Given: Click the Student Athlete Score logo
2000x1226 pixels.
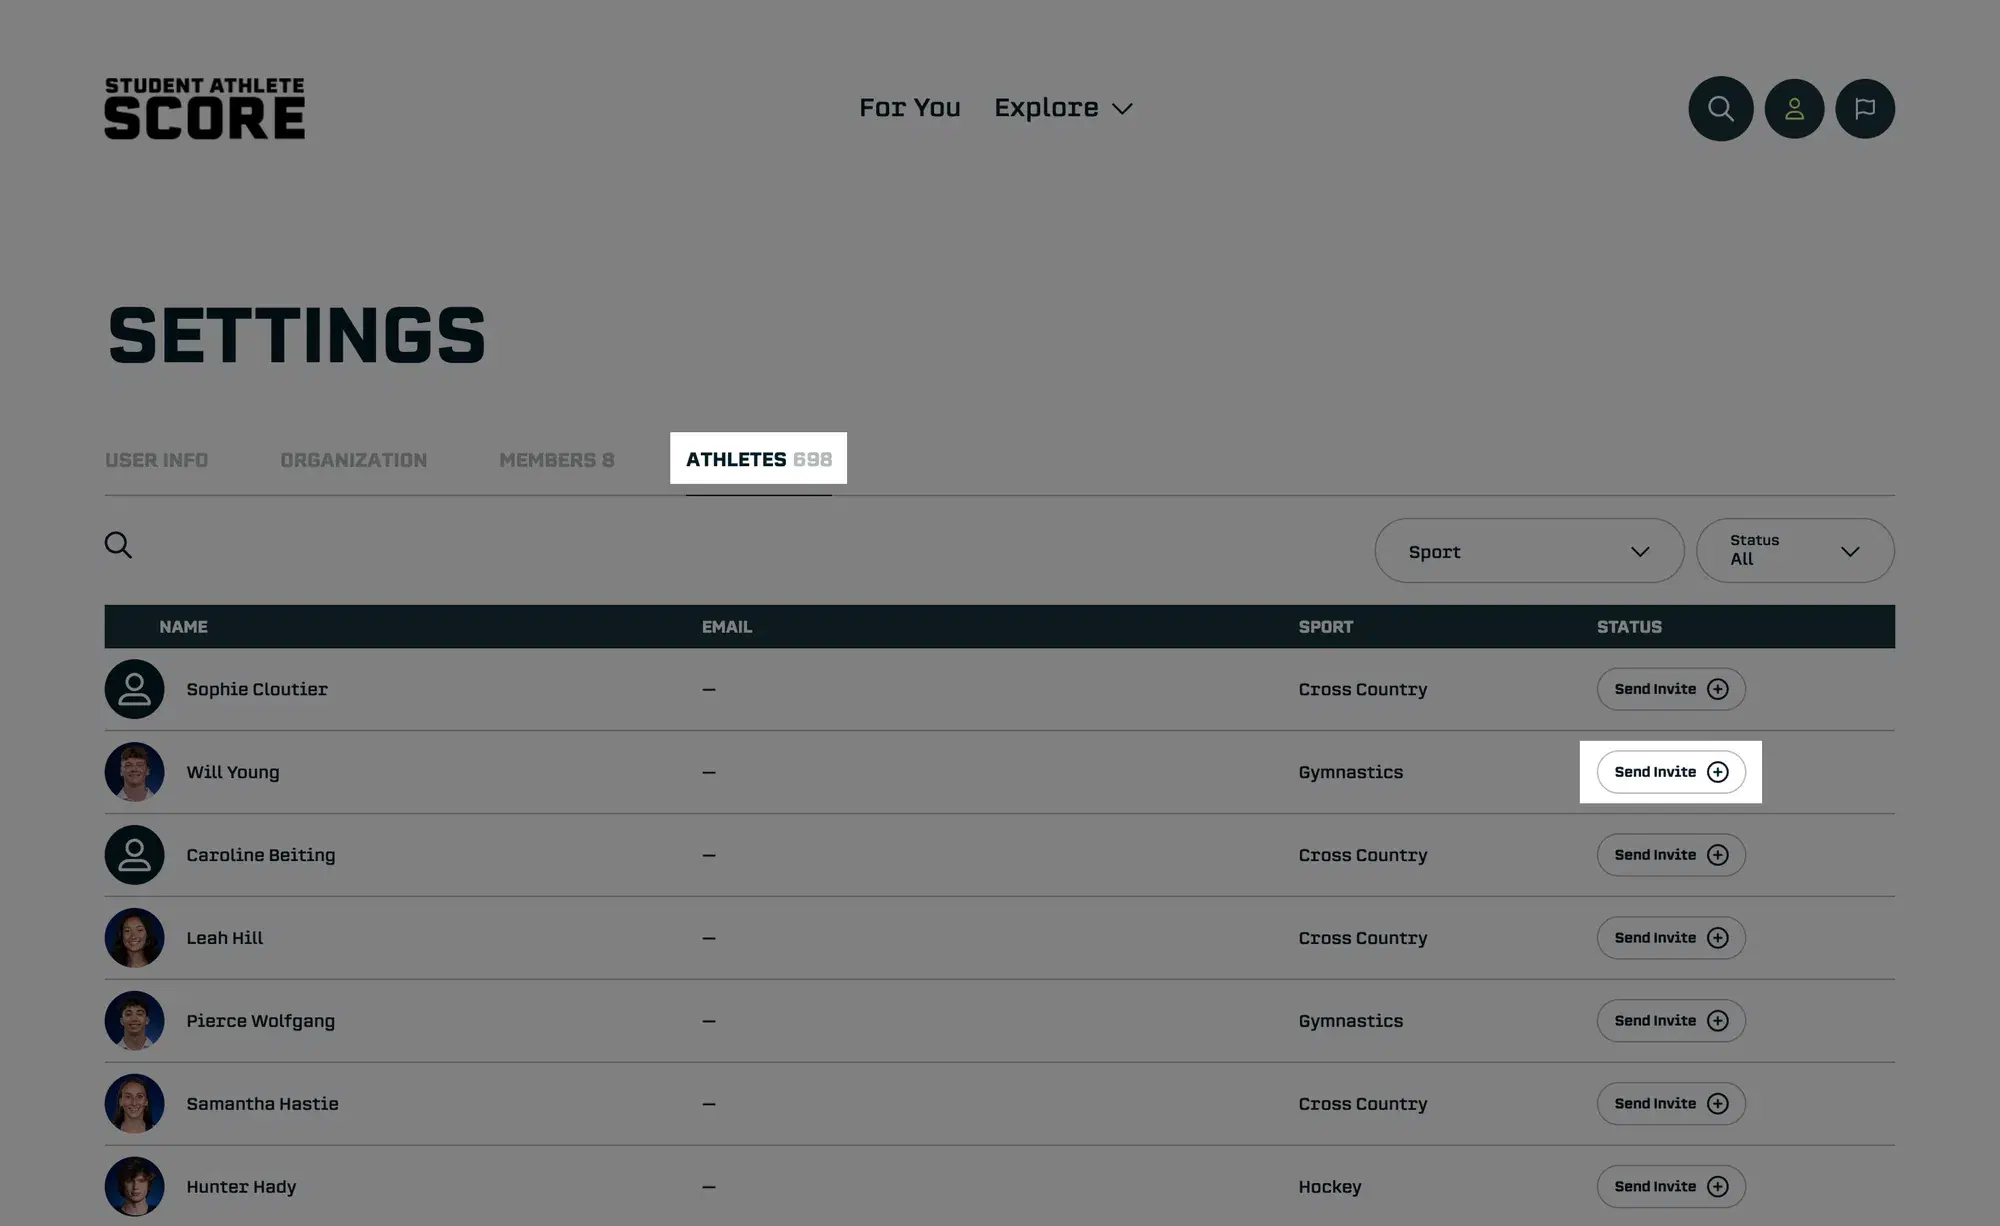Looking at the screenshot, I should [205, 108].
